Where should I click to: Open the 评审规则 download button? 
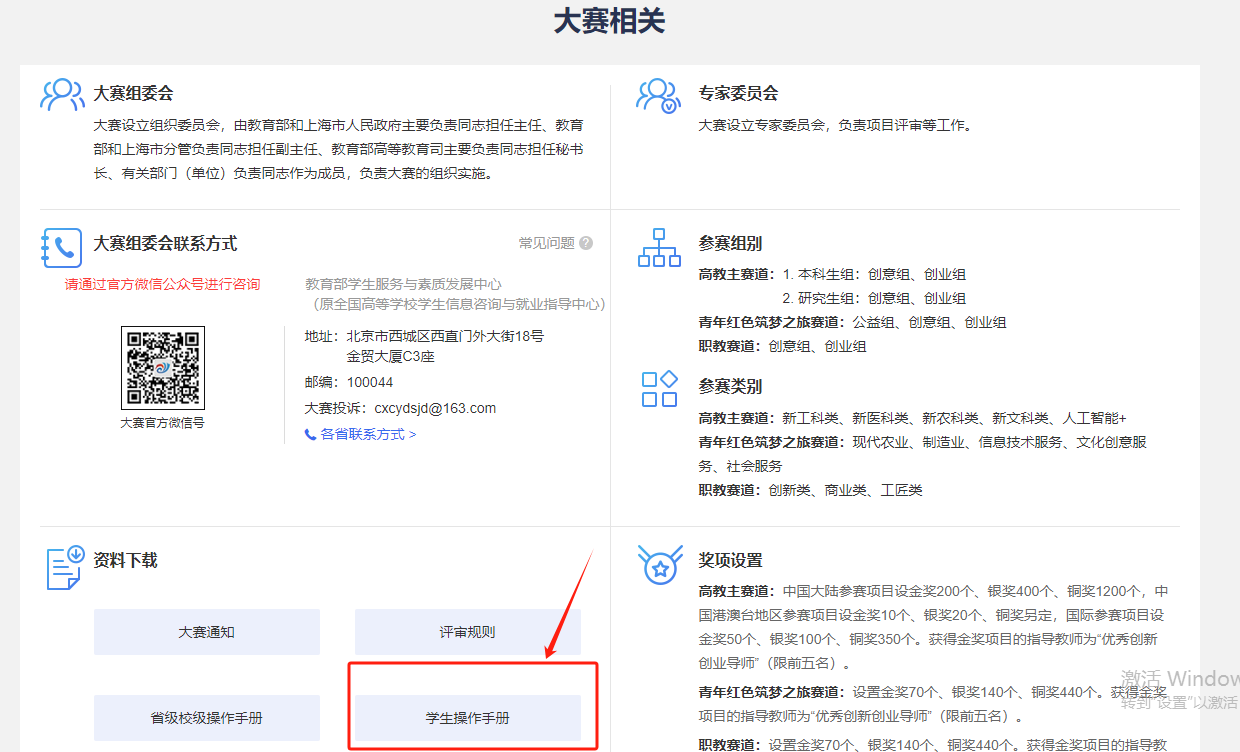(x=467, y=632)
